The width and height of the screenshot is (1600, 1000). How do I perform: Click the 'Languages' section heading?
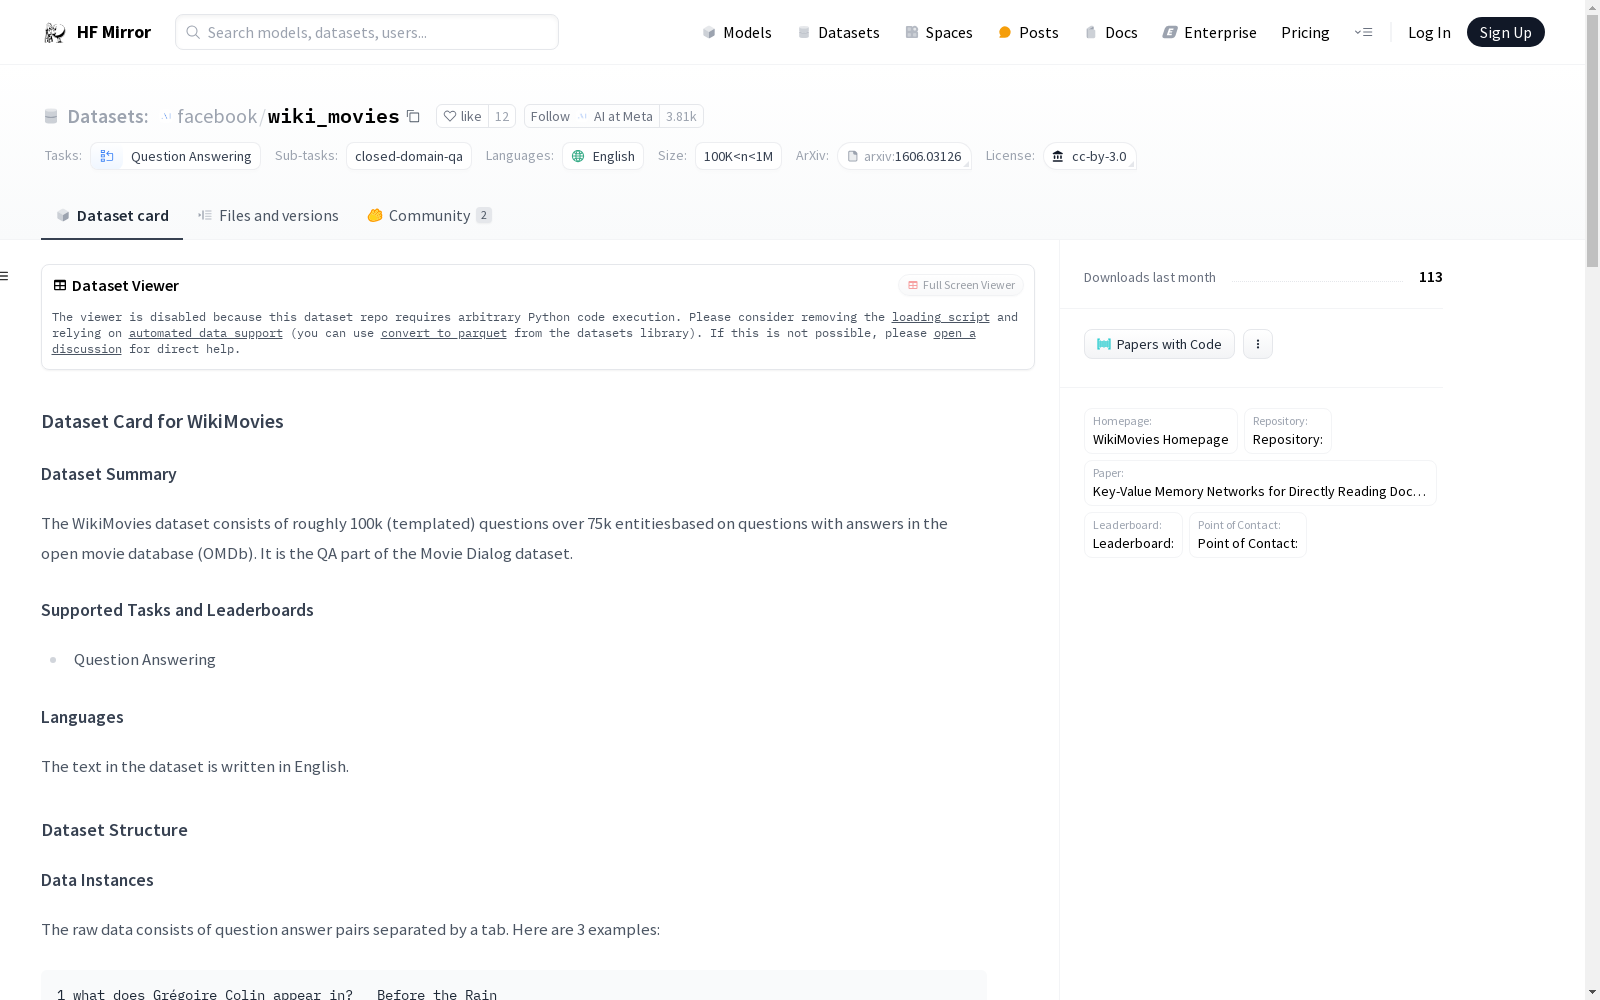[82, 717]
